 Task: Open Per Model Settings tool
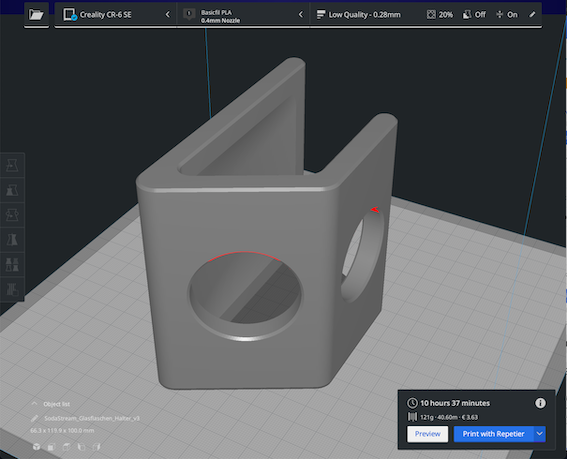click(x=12, y=264)
